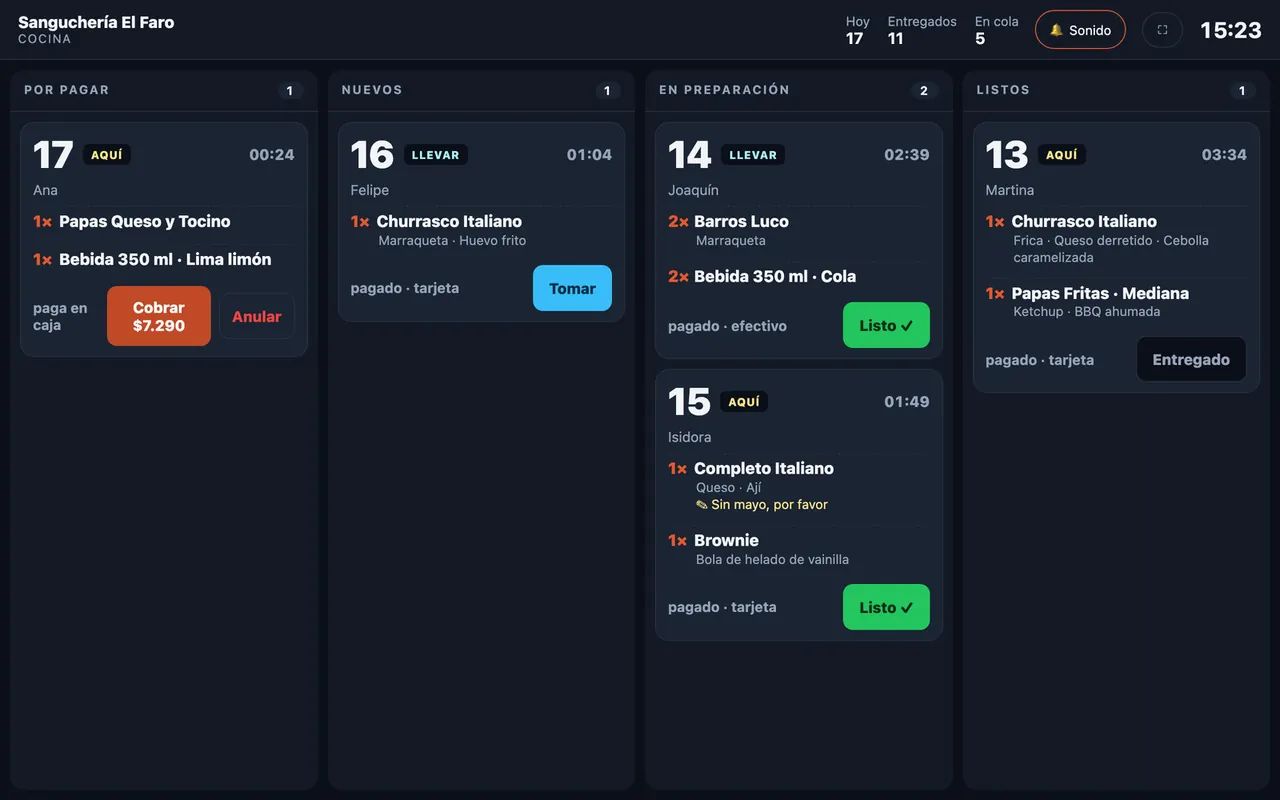Take order 16 with Tomar button
The width and height of the screenshot is (1280, 800).
pyautogui.click(x=572, y=288)
